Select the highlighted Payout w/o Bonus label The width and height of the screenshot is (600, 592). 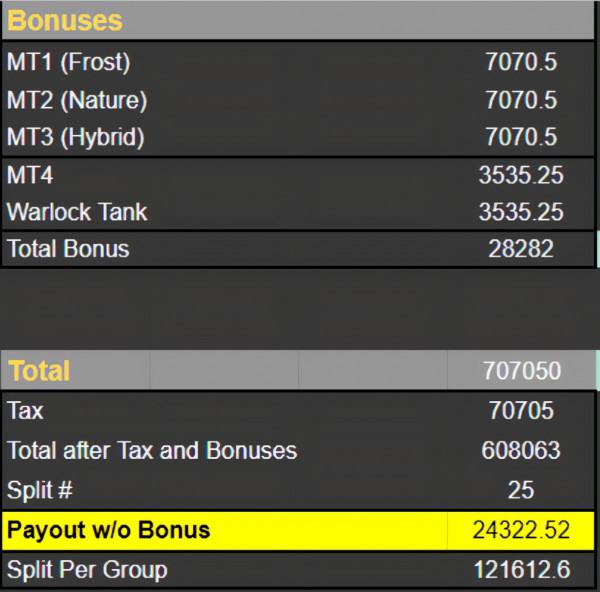(109, 530)
